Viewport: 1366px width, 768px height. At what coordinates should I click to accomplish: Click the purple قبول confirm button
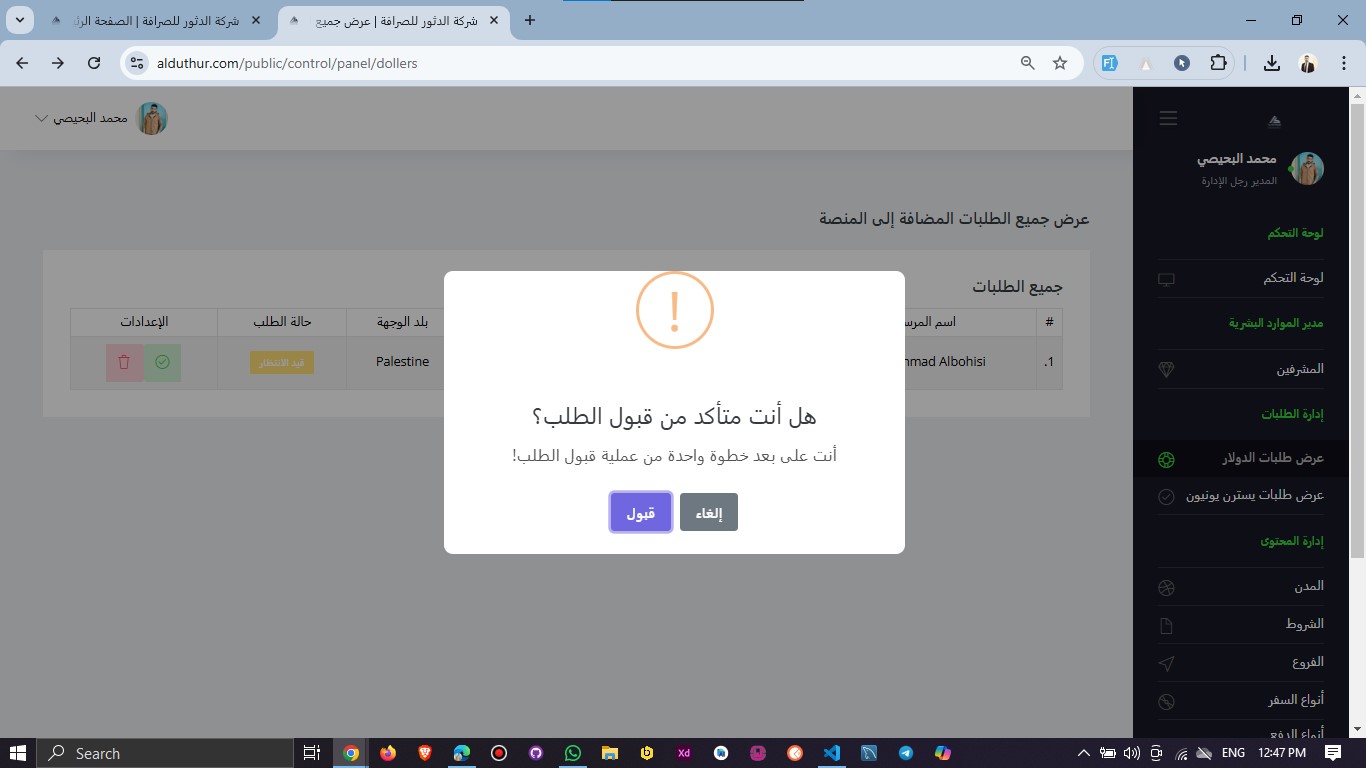point(640,513)
